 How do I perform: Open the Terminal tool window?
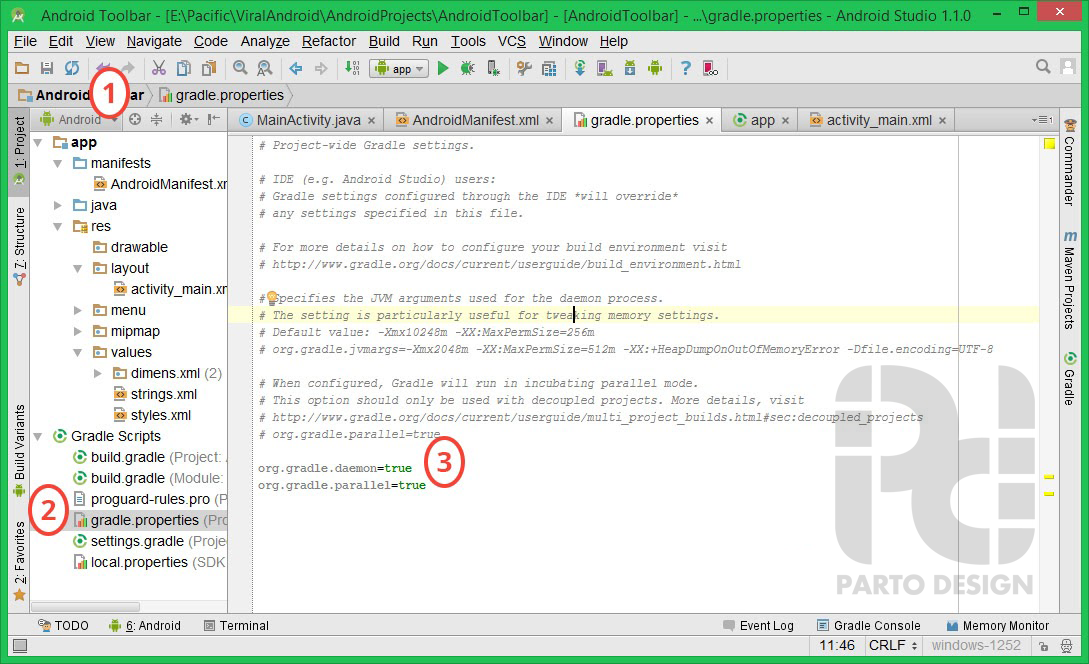click(236, 626)
